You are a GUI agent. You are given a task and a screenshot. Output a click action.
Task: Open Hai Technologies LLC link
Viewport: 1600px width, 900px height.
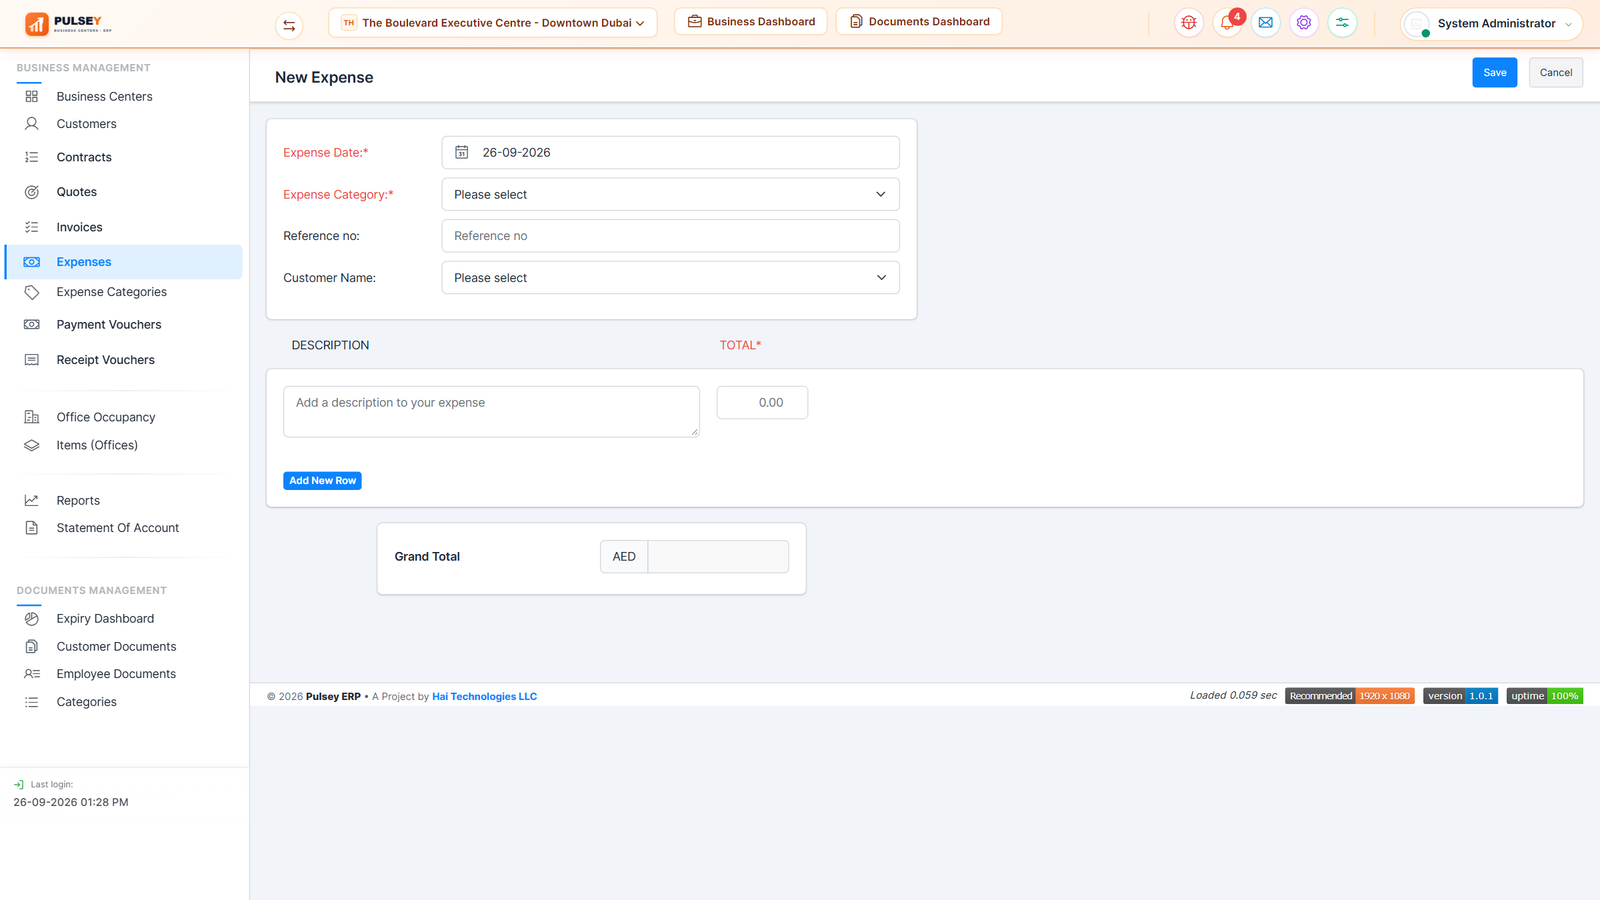tap(485, 697)
